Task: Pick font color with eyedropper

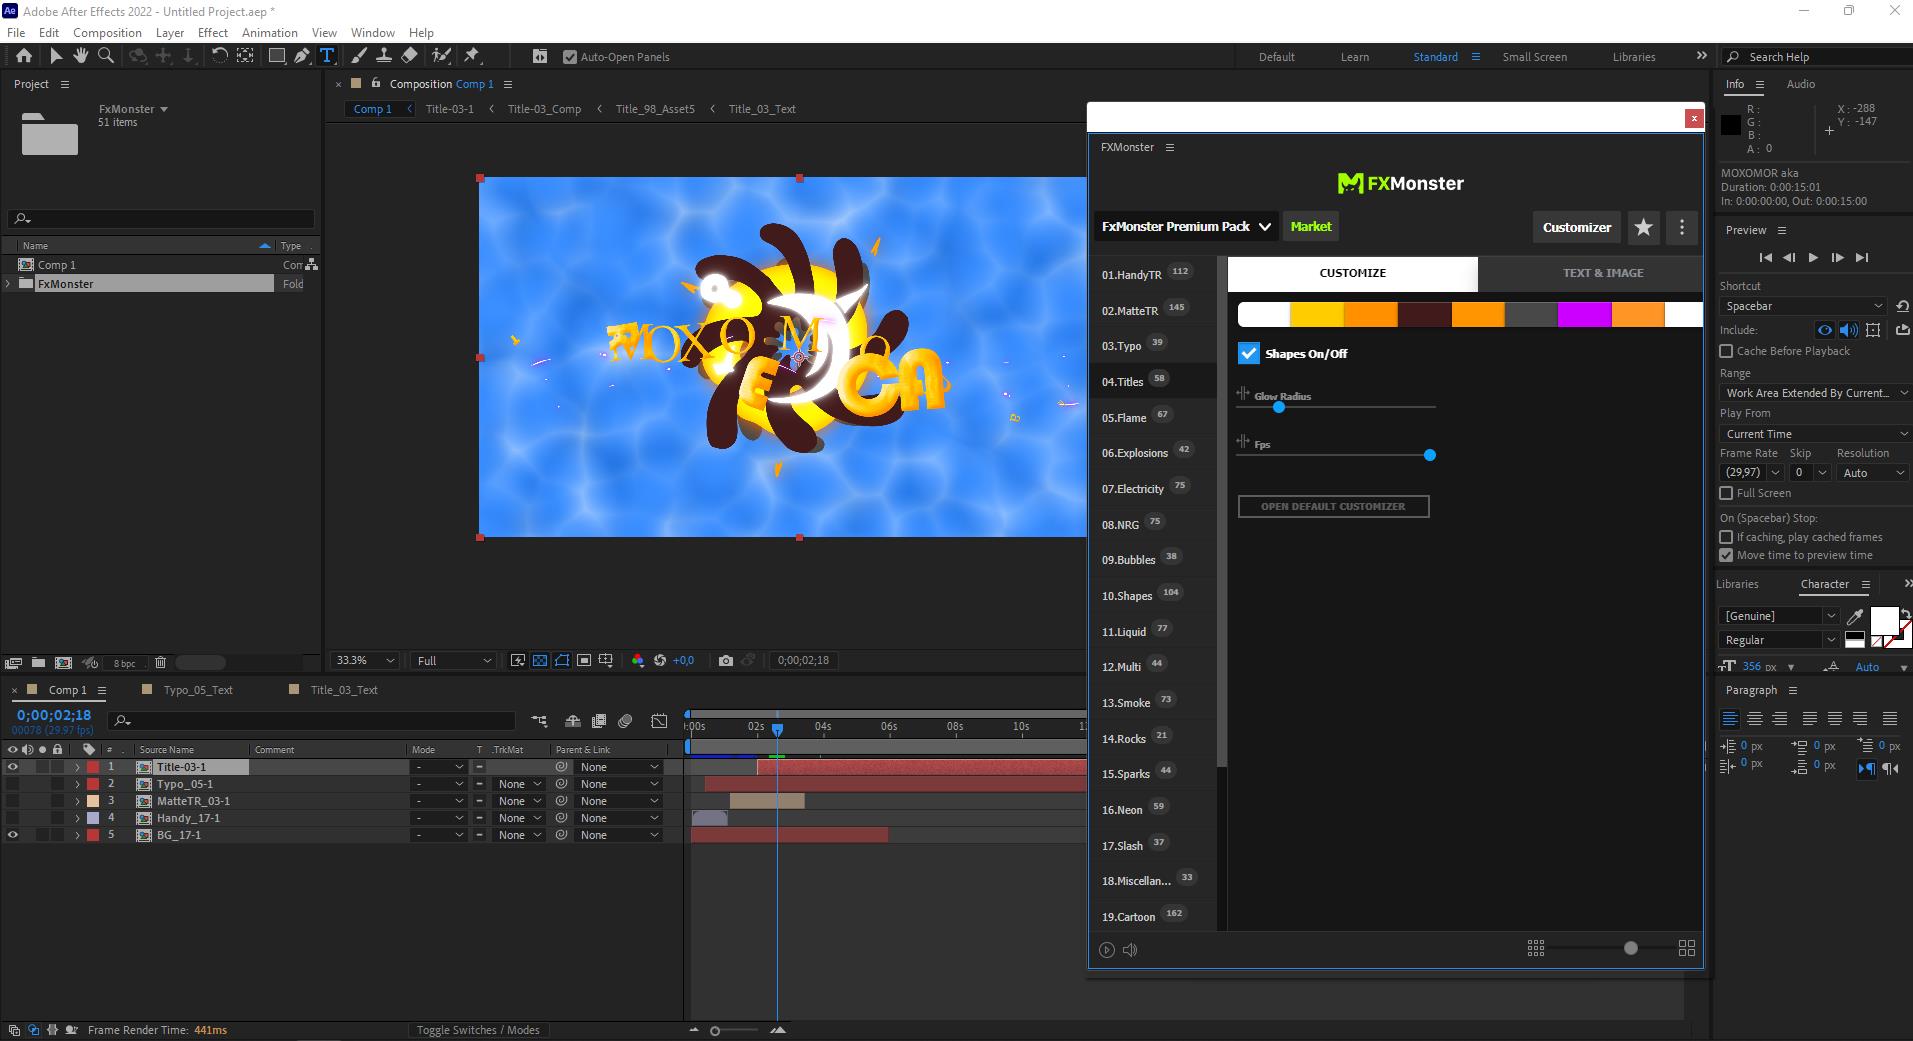Action: click(x=1855, y=616)
